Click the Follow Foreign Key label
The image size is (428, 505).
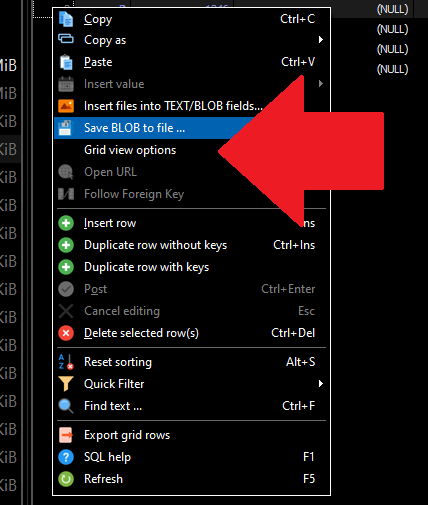tap(134, 194)
